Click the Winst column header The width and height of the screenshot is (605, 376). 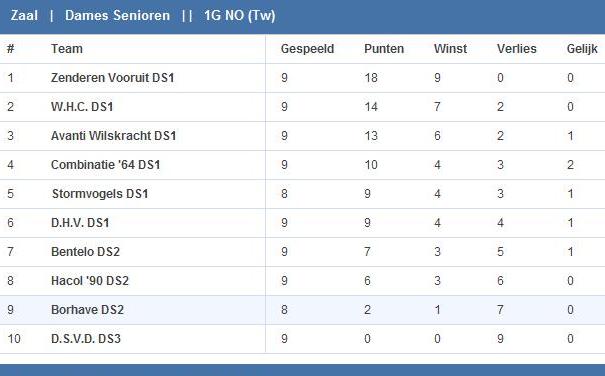tap(450, 49)
